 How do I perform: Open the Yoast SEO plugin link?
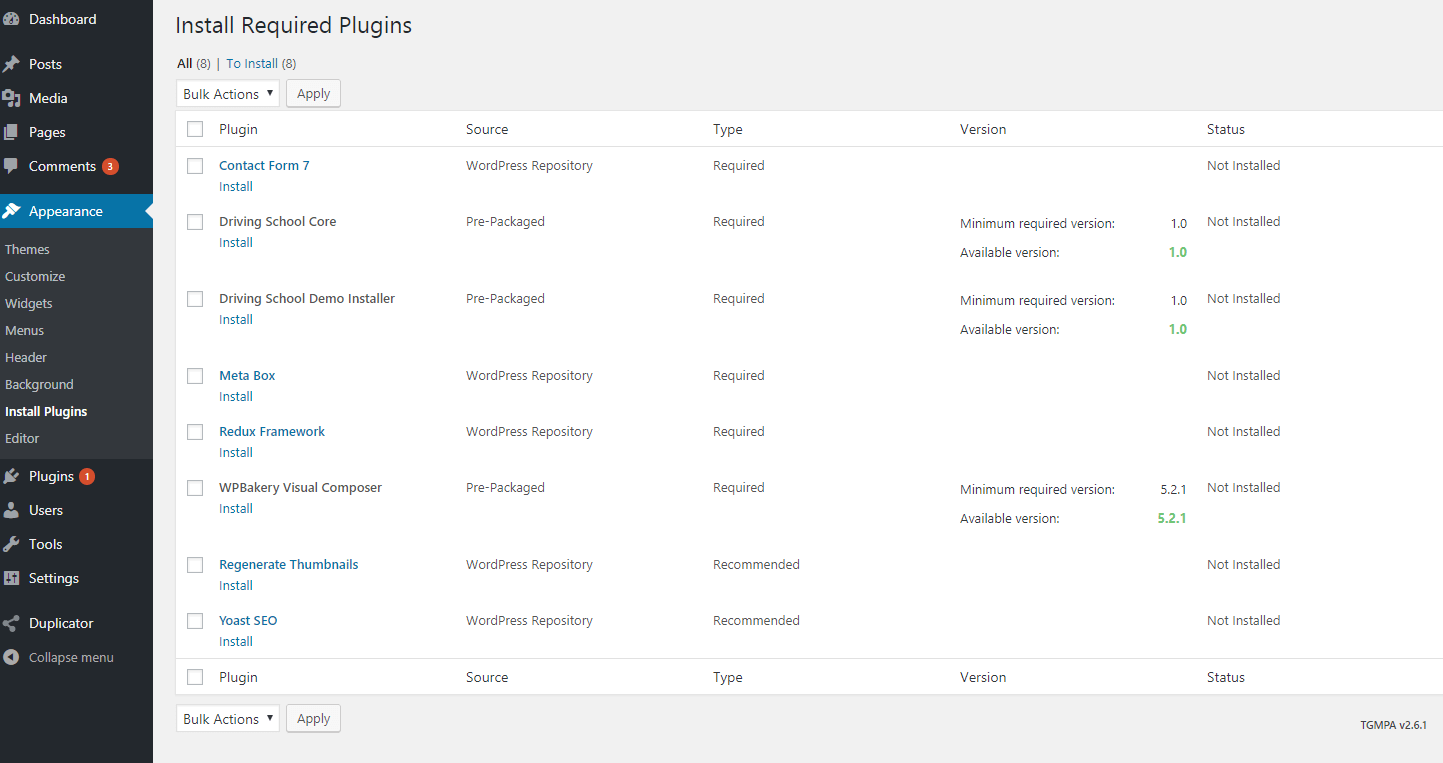point(248,621)
